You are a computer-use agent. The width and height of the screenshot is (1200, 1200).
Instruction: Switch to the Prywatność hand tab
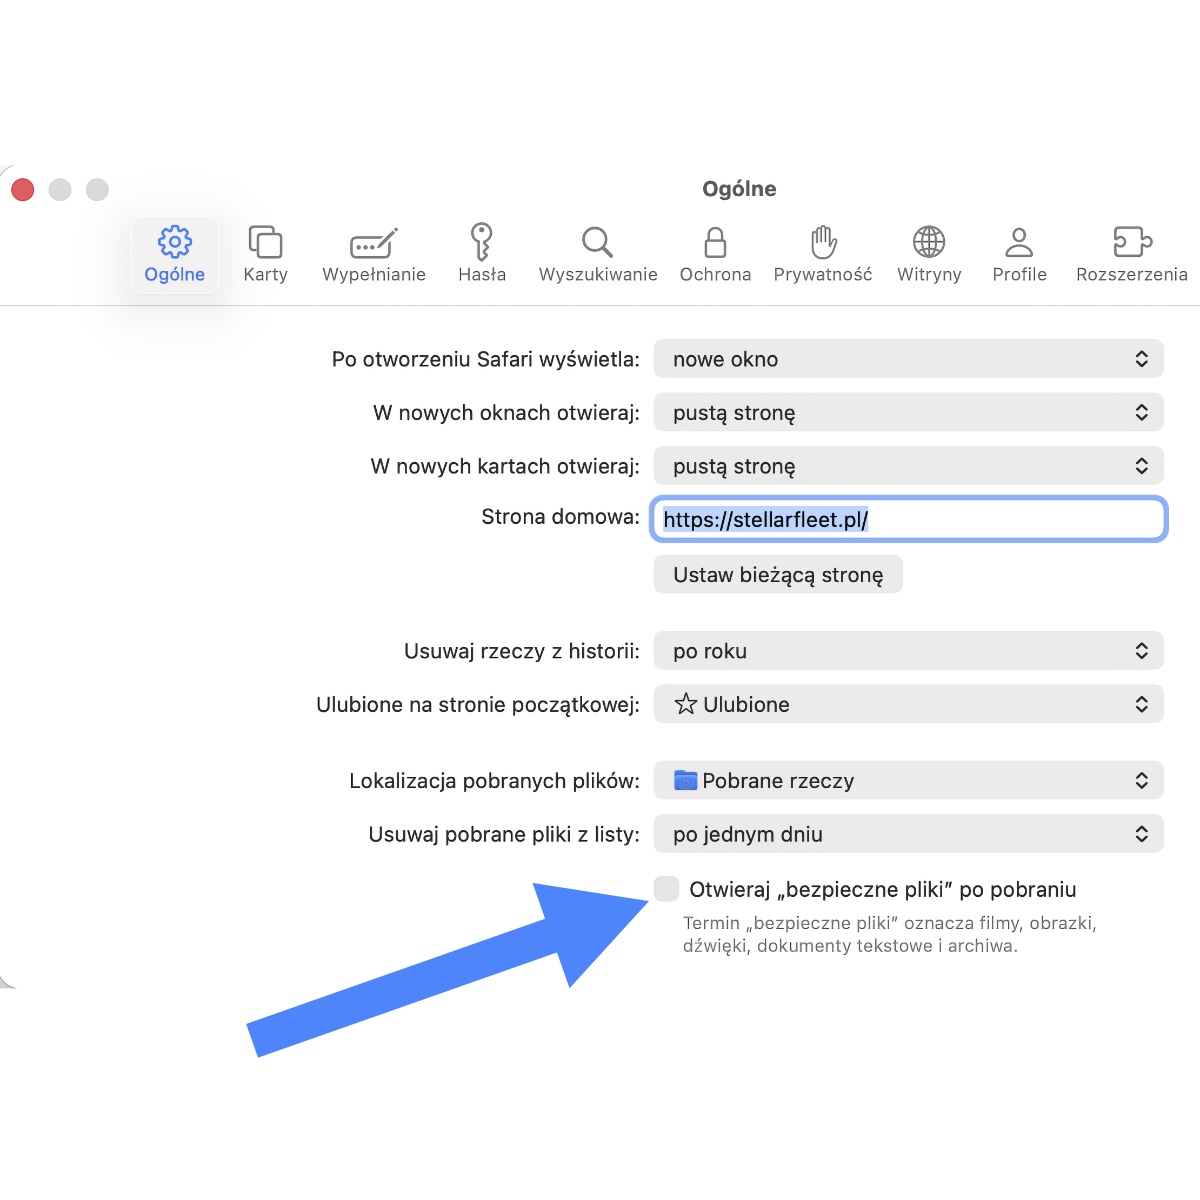tap(823, 255)
